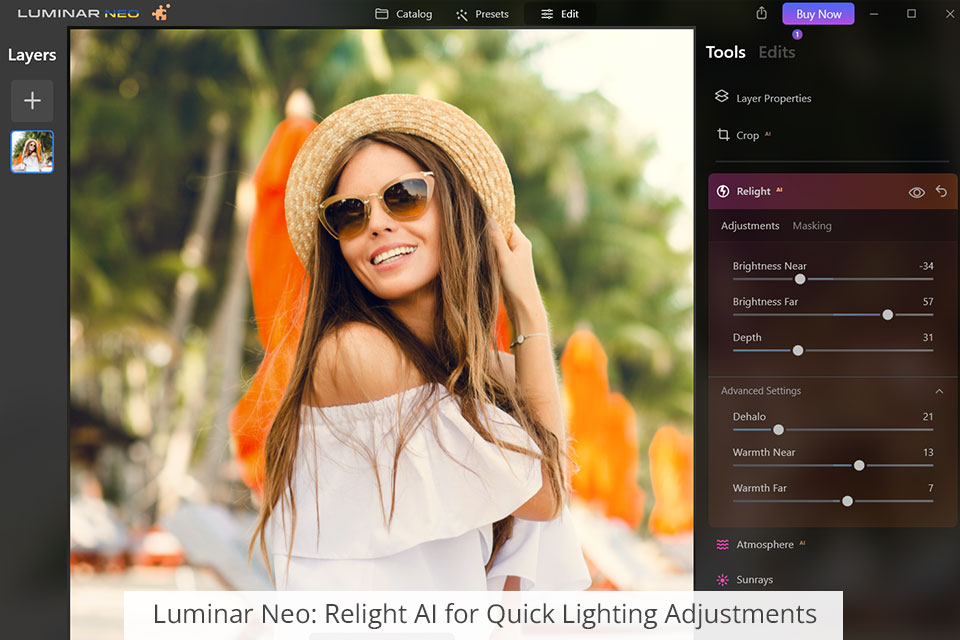Click the Relight lightning icon
Viewport: 960px width, 640px height.
pyautogui.click(x=723, y=191)
